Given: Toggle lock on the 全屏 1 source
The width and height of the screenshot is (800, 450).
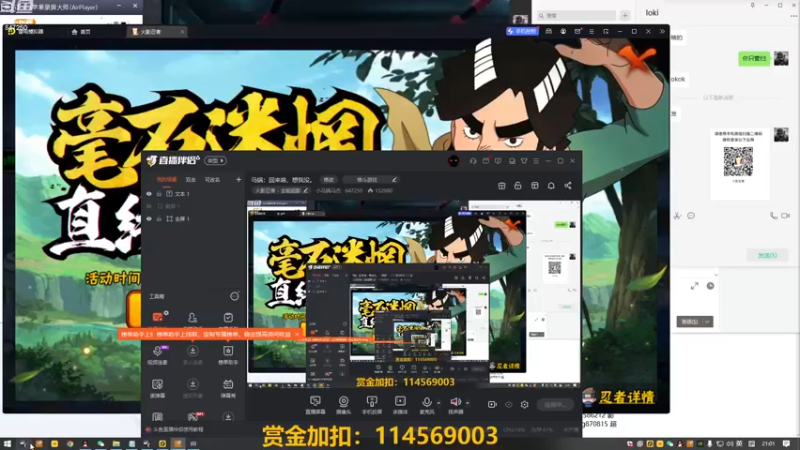Looking at the screenshot, I should [x=159, y=219].
